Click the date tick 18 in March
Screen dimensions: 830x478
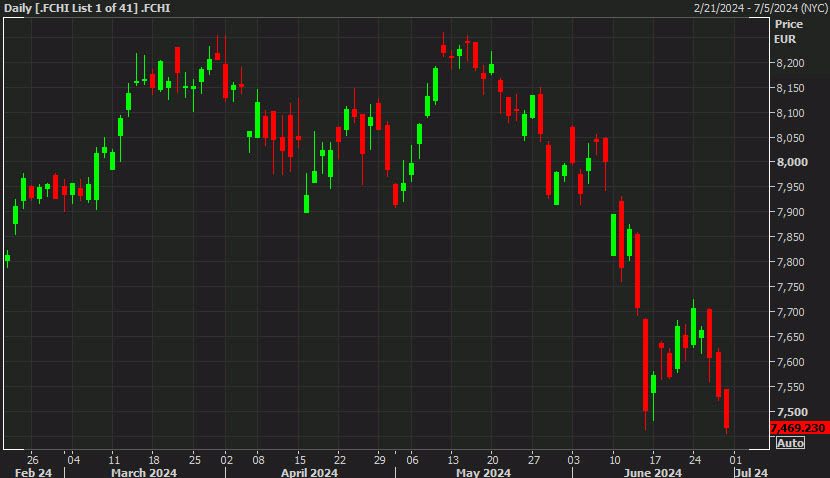pos(154,460)
